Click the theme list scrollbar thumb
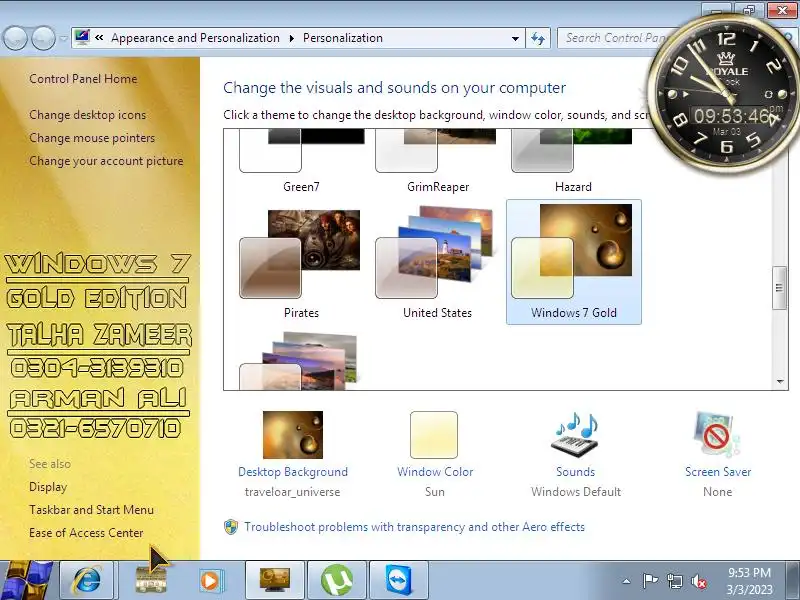 click(x=779, y=288)
